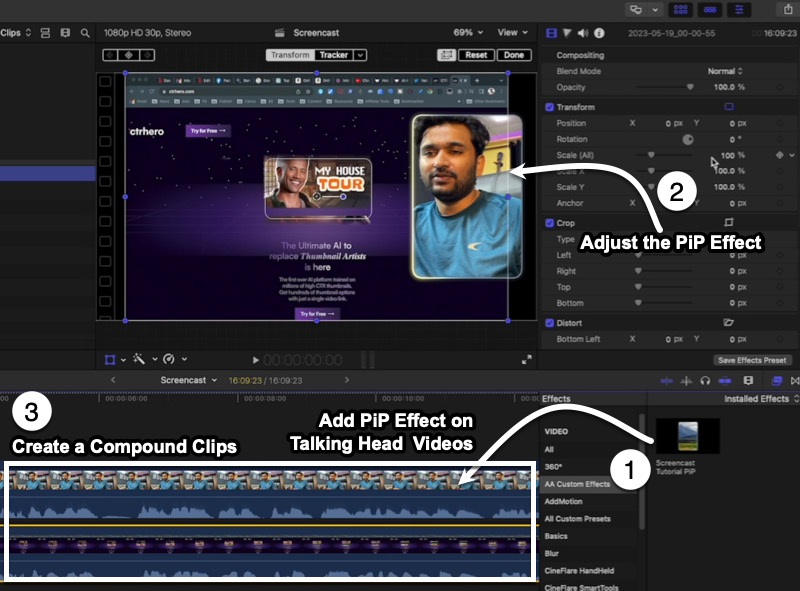
Task: Select the Basics effects category
Action: pyautogui.click(x=556, y=536)
